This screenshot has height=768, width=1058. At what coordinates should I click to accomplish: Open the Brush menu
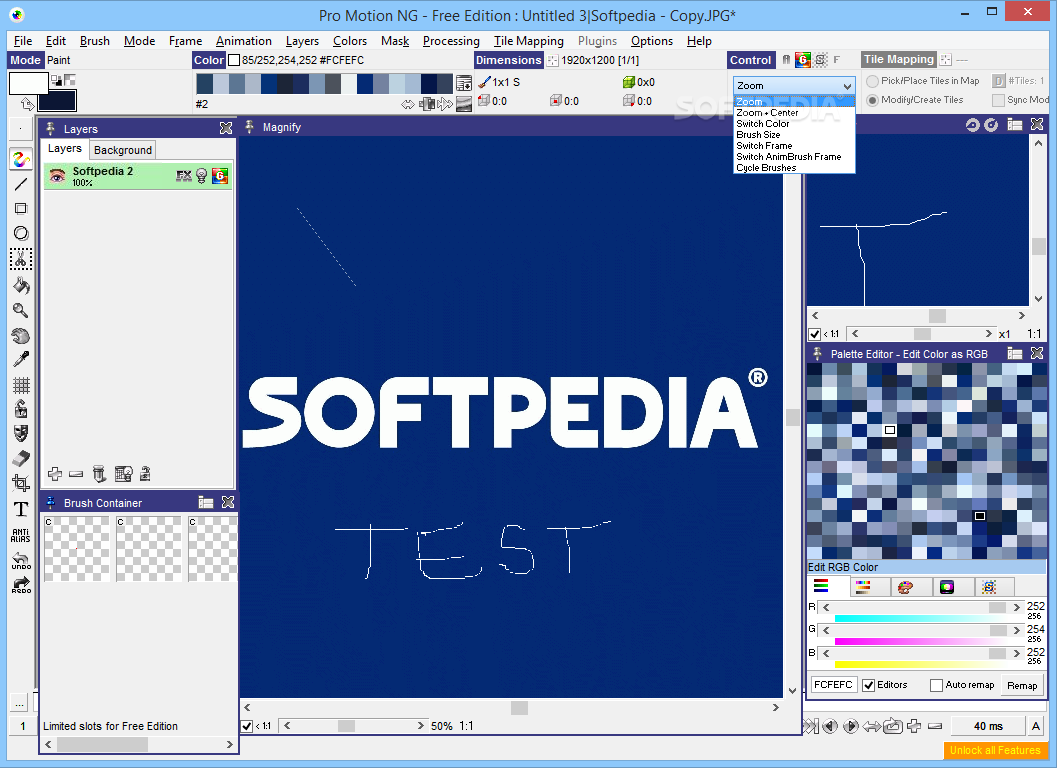94,40
